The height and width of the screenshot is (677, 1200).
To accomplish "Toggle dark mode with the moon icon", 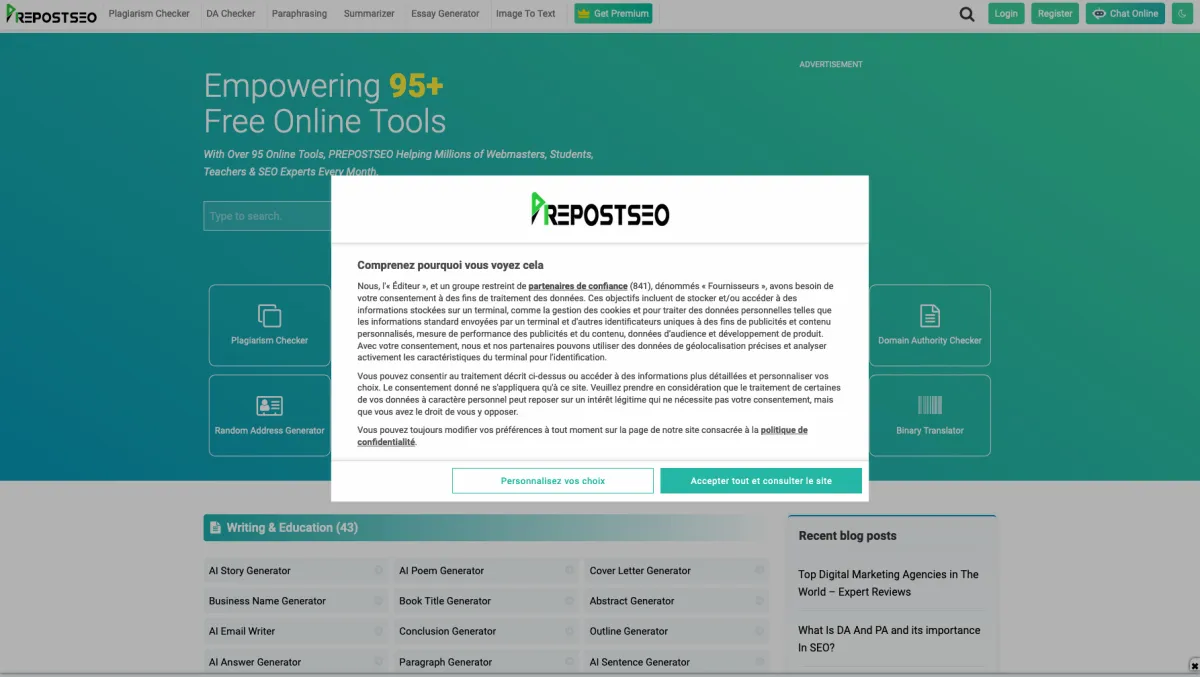I will pyautogui.click(x=1181, y=14).
